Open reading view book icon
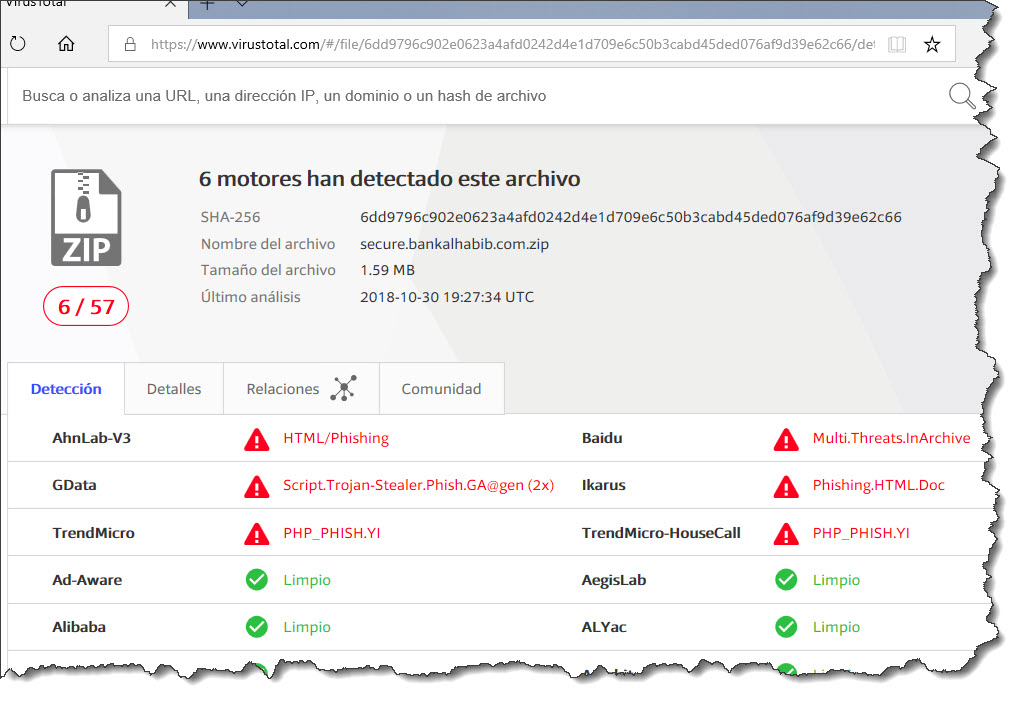Viewport: 1021px width, 703px height. pyautogui.click(x=897, y=44)
